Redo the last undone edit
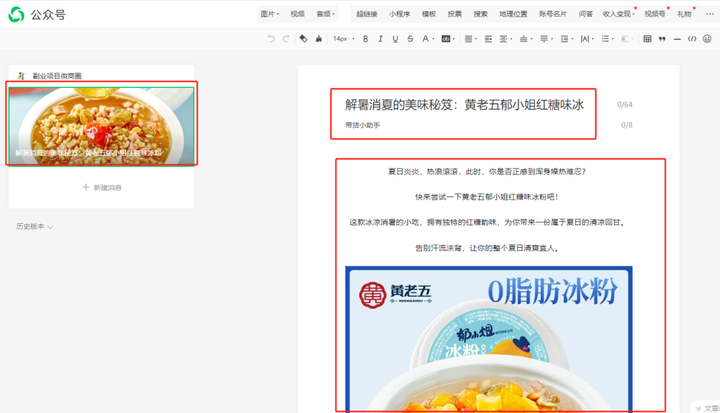This screenshot has width=720, height=413. coord(286,39)
